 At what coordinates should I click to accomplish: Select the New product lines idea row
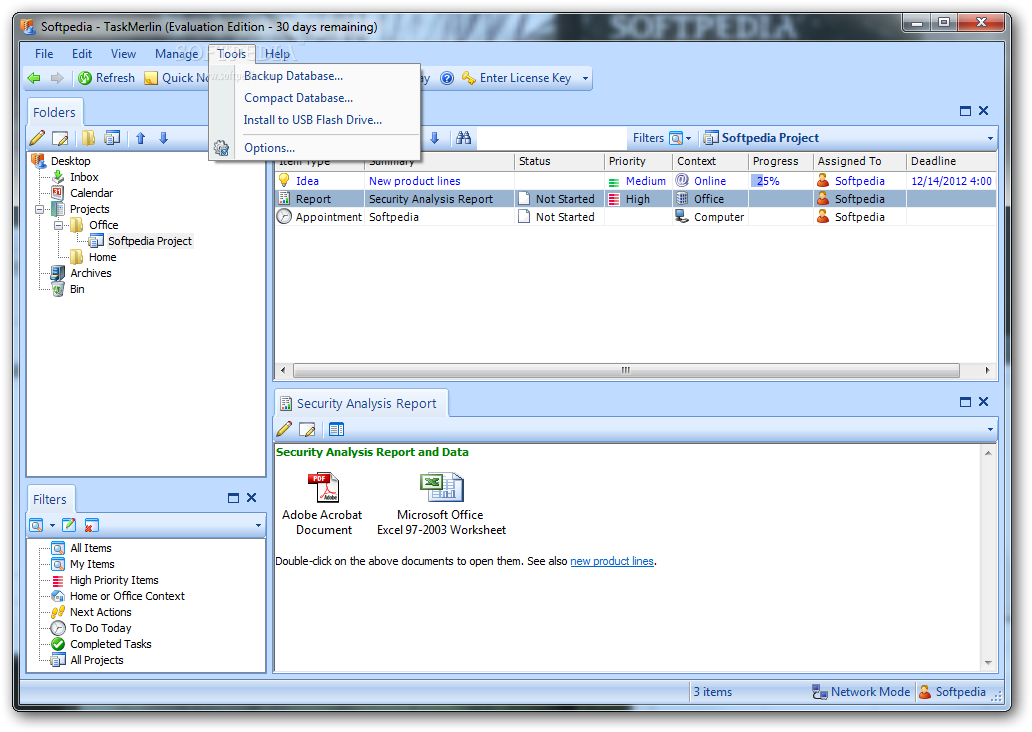(x=634, y=181)
